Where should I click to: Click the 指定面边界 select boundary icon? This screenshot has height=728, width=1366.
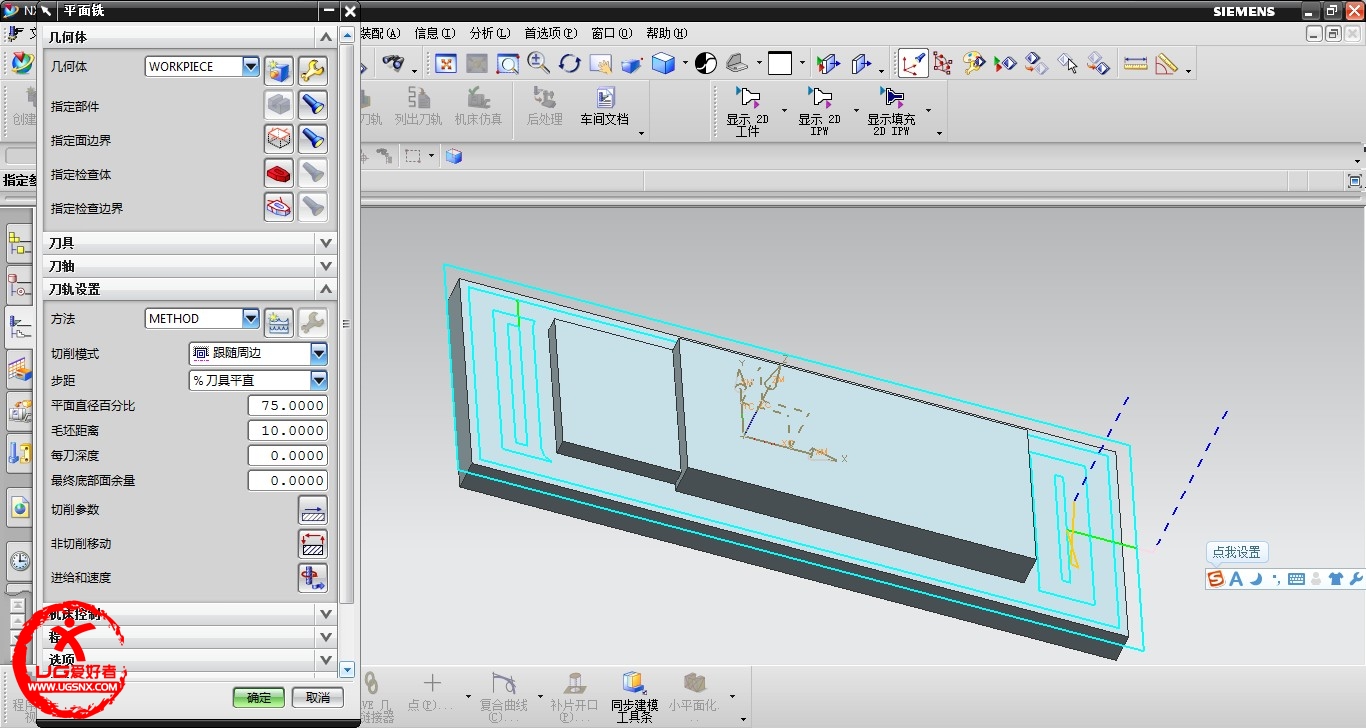(279, 139)
